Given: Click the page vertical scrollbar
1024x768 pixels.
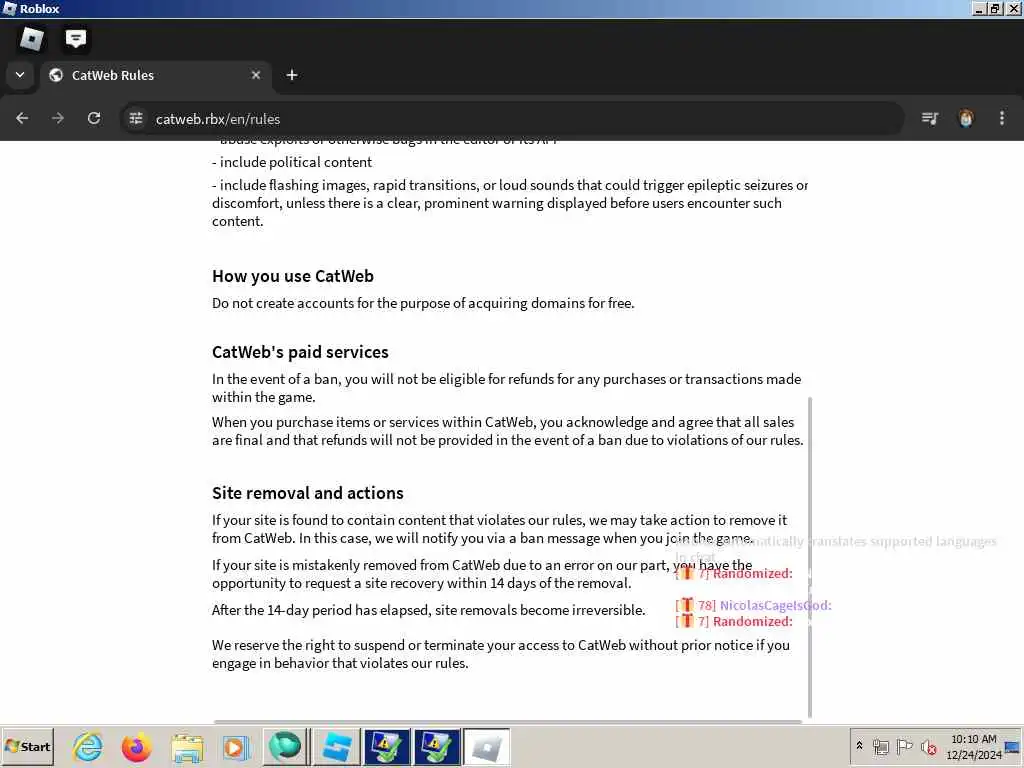Looking at the screenshot, I should pyautogui.click(x=810, y=557).
